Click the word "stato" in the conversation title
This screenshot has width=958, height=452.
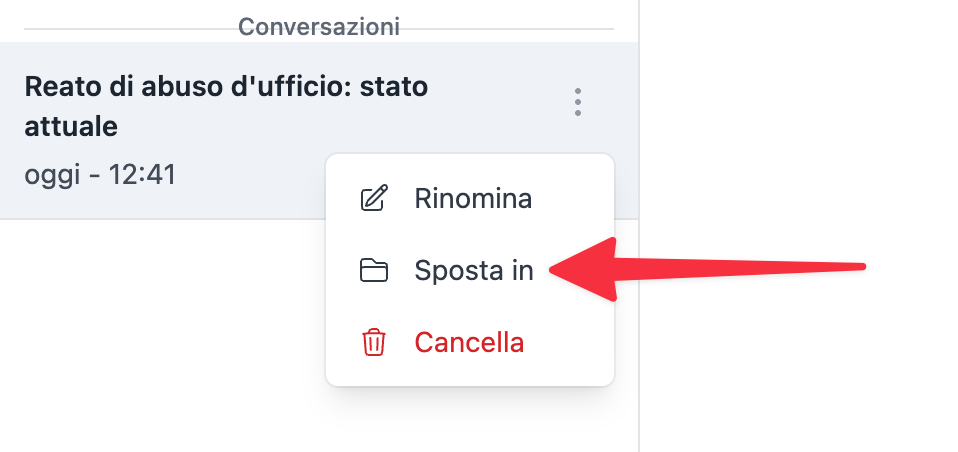click(x=393, y=87)
